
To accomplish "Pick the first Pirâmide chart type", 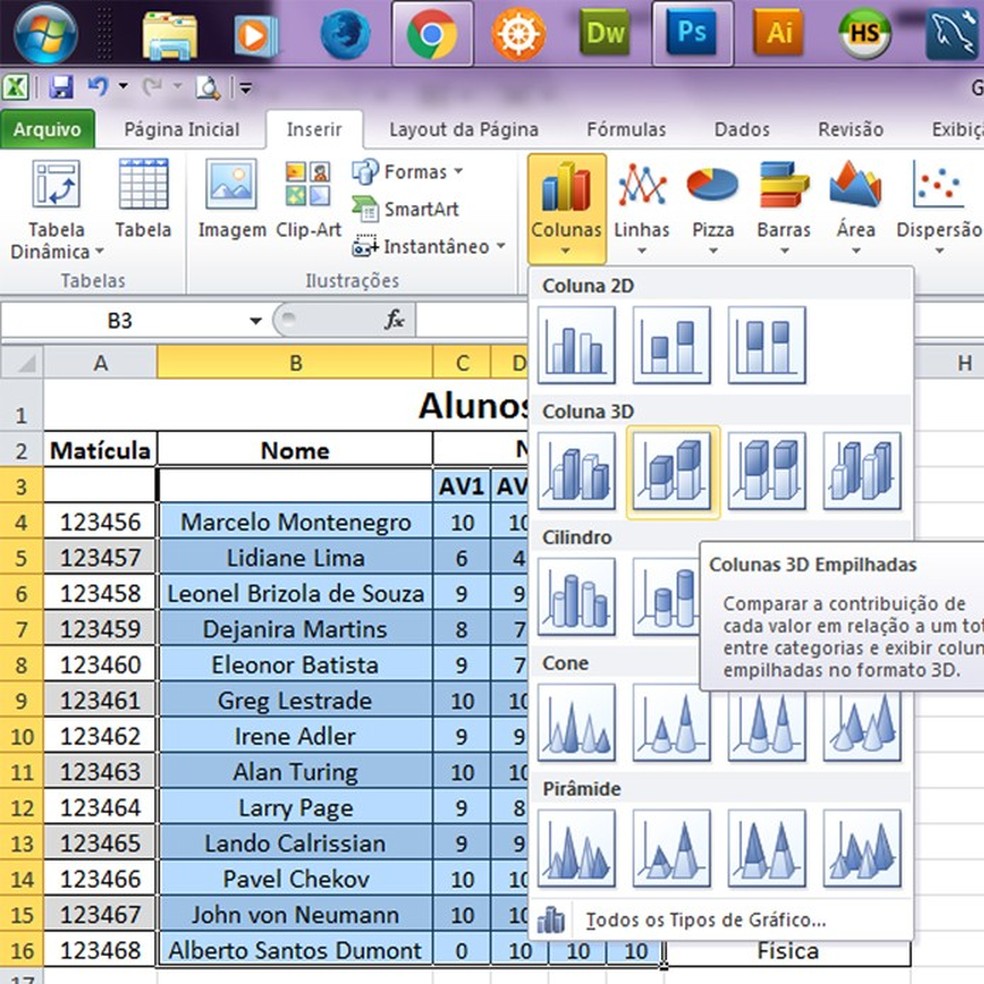I will pos(576,848).
